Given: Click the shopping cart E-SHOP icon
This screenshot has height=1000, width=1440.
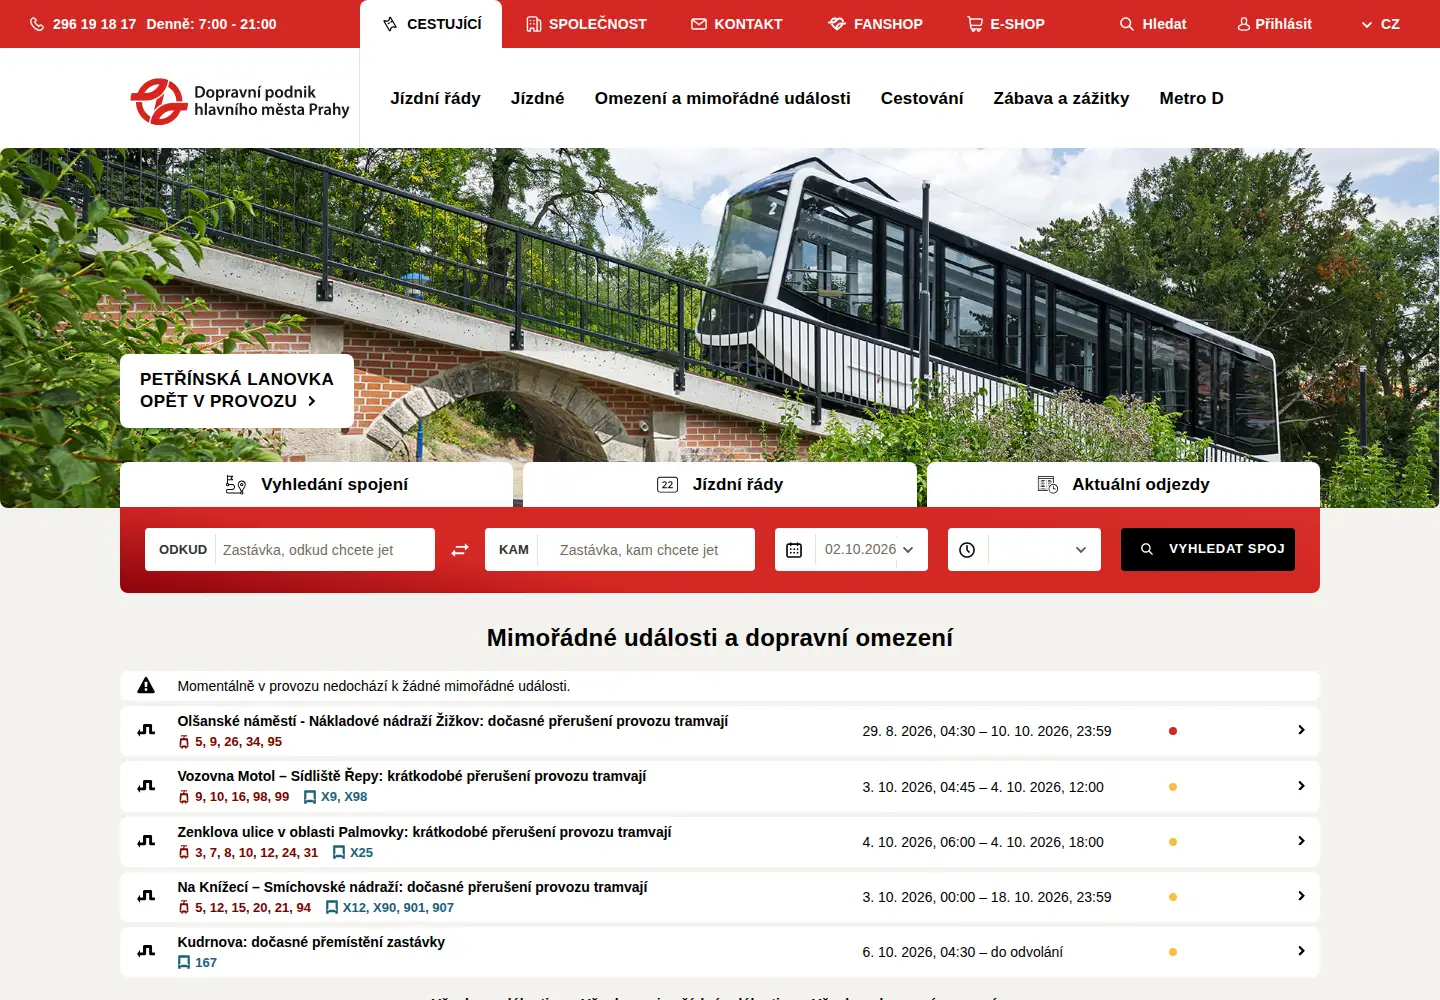Looking at the screenshot, I should pos(975,24).
